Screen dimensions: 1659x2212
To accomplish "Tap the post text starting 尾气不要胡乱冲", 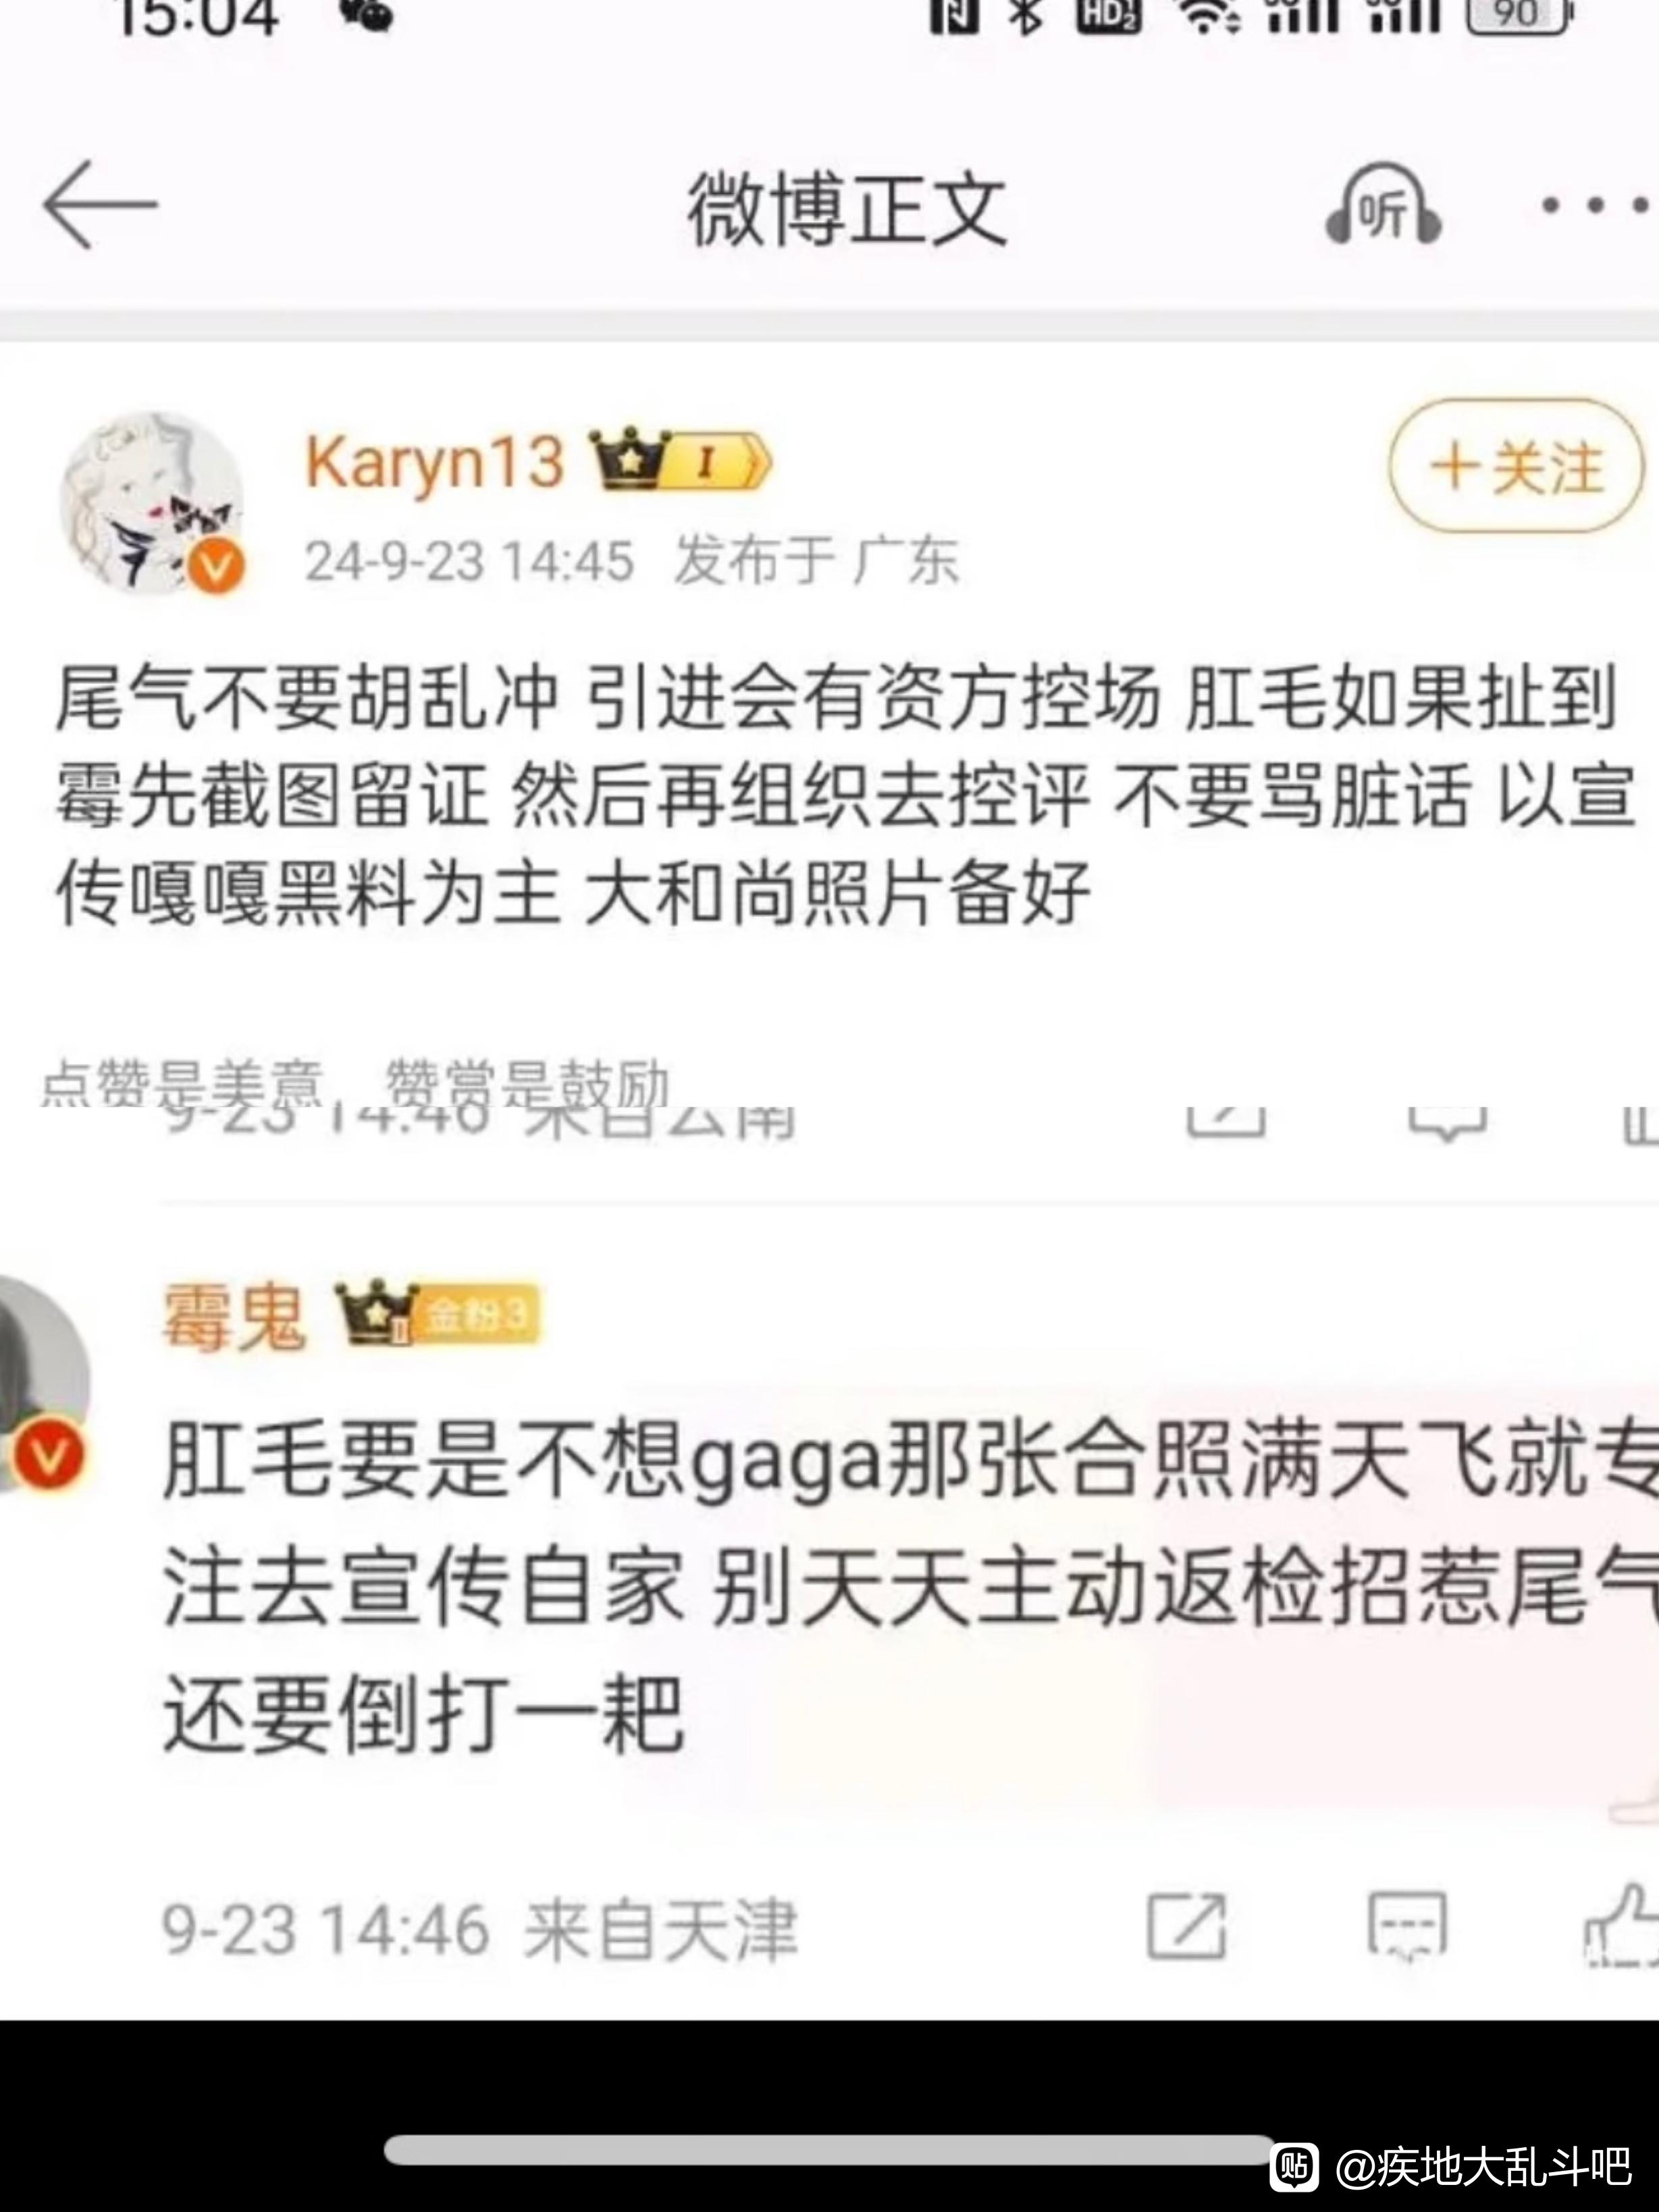I will [846, 795].
